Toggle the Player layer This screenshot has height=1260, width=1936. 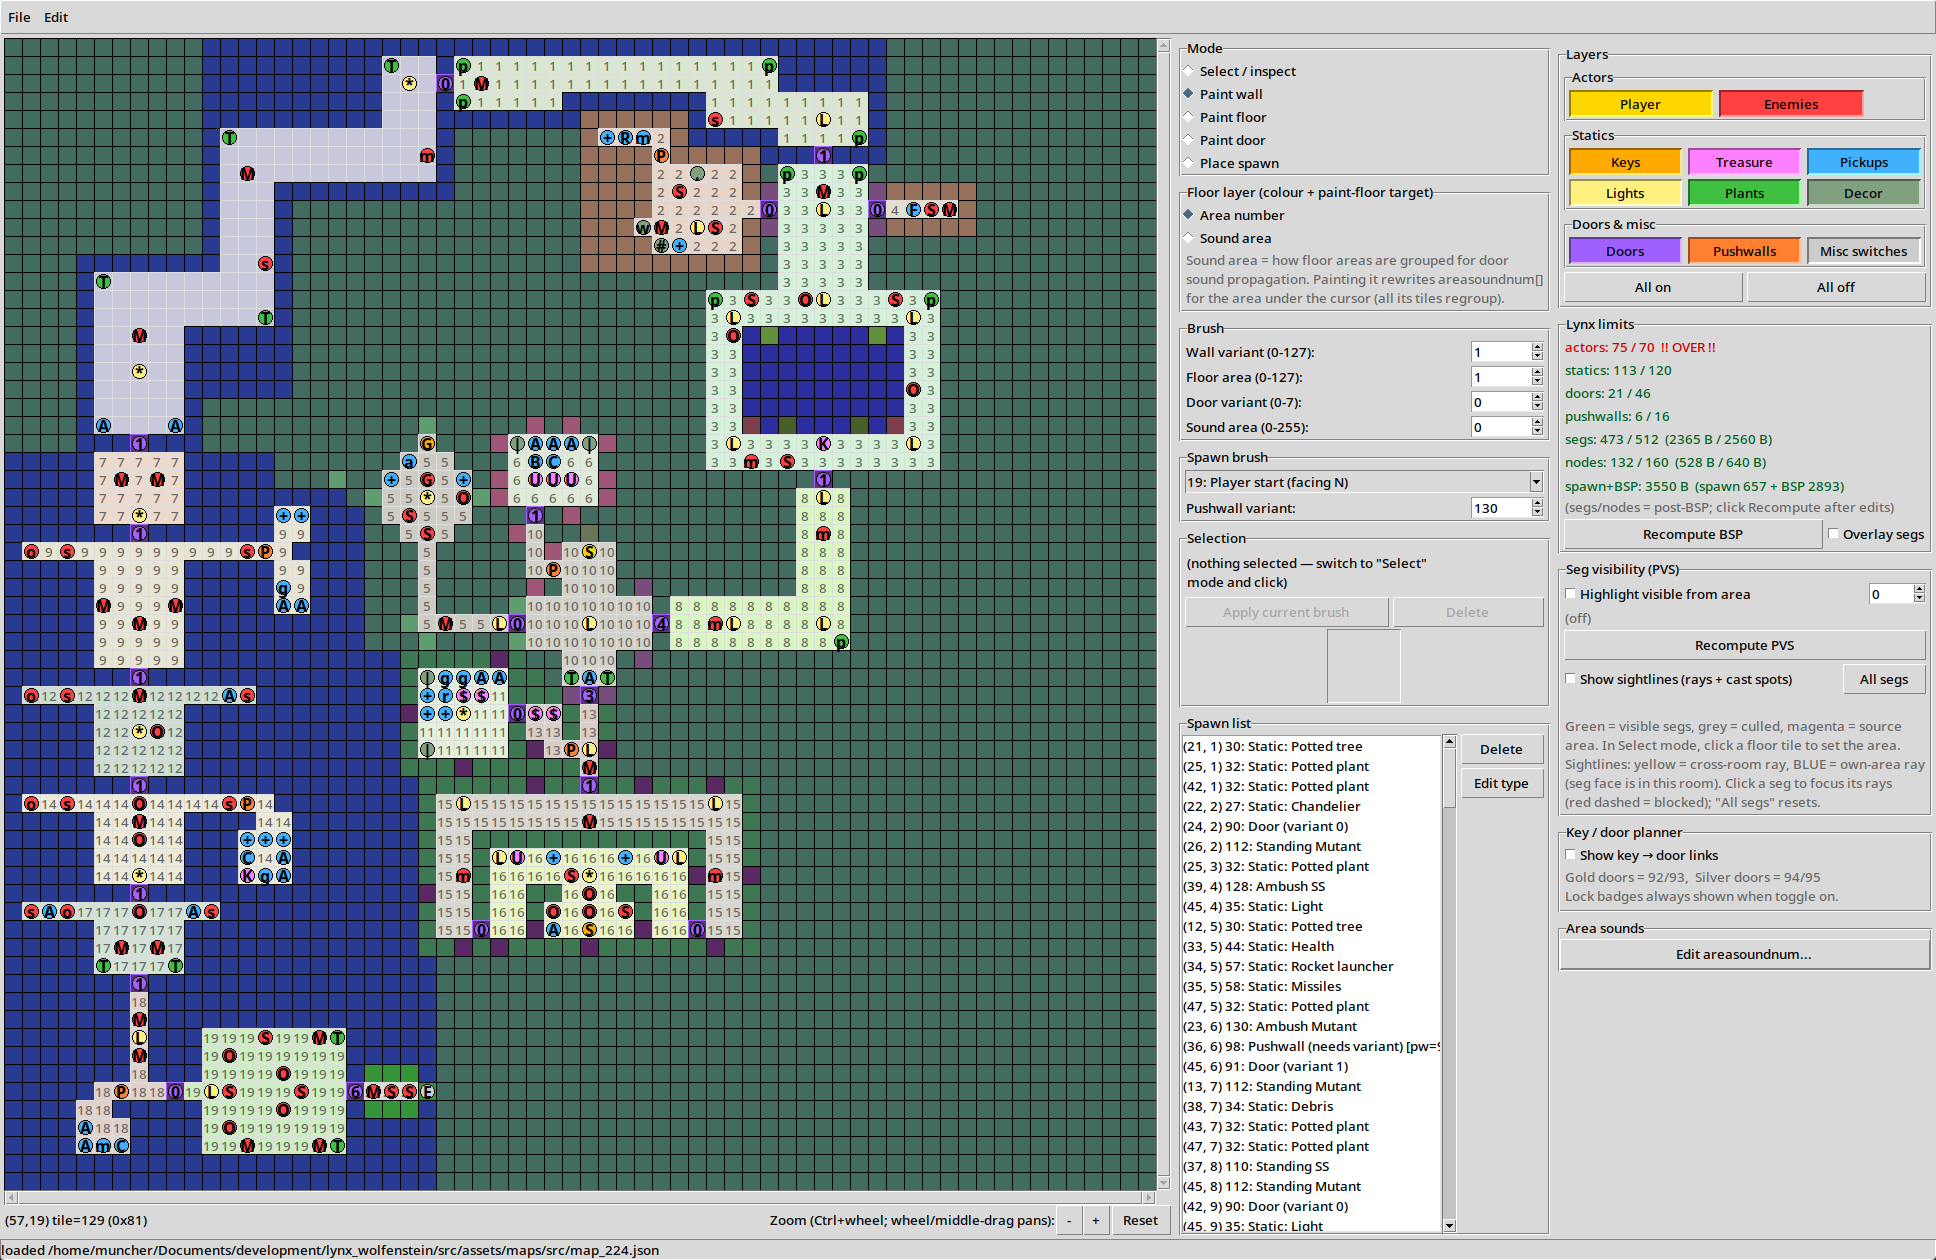tap(1640, 104)
